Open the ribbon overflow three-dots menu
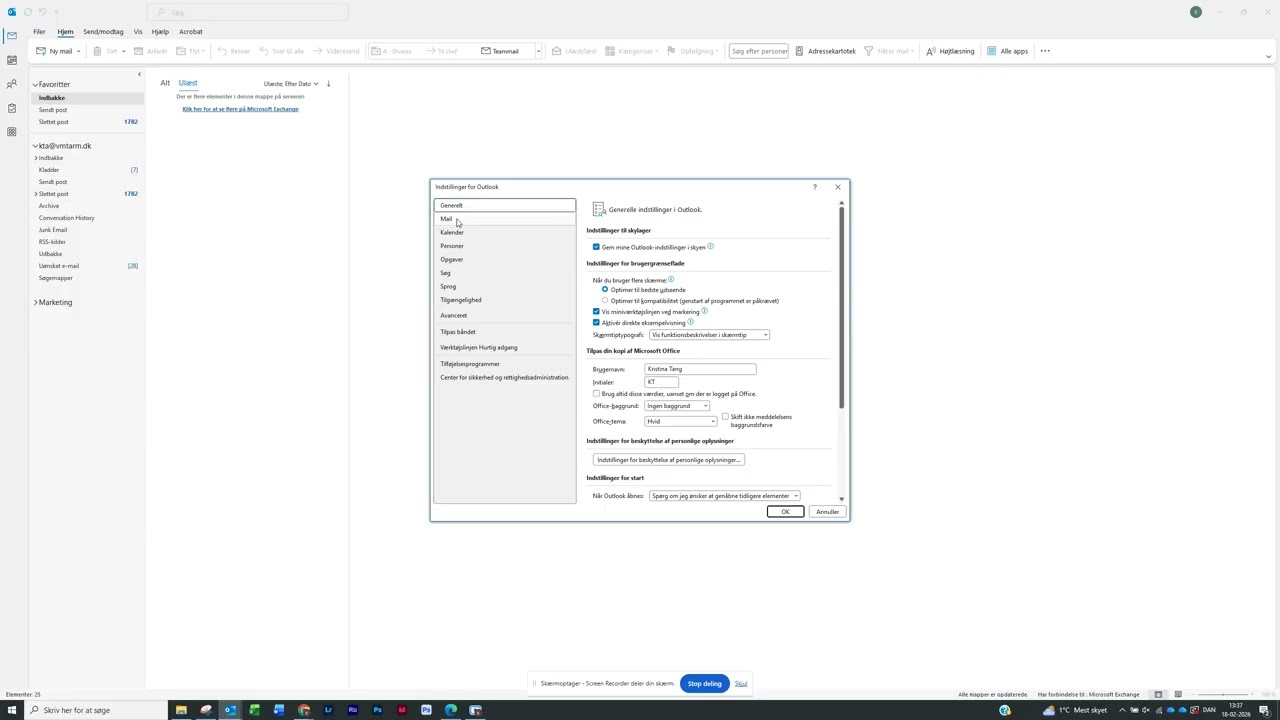Image resolution: width=1280 pixels, height=720 pixels. pyautogui.click(x=1045, y=51)
